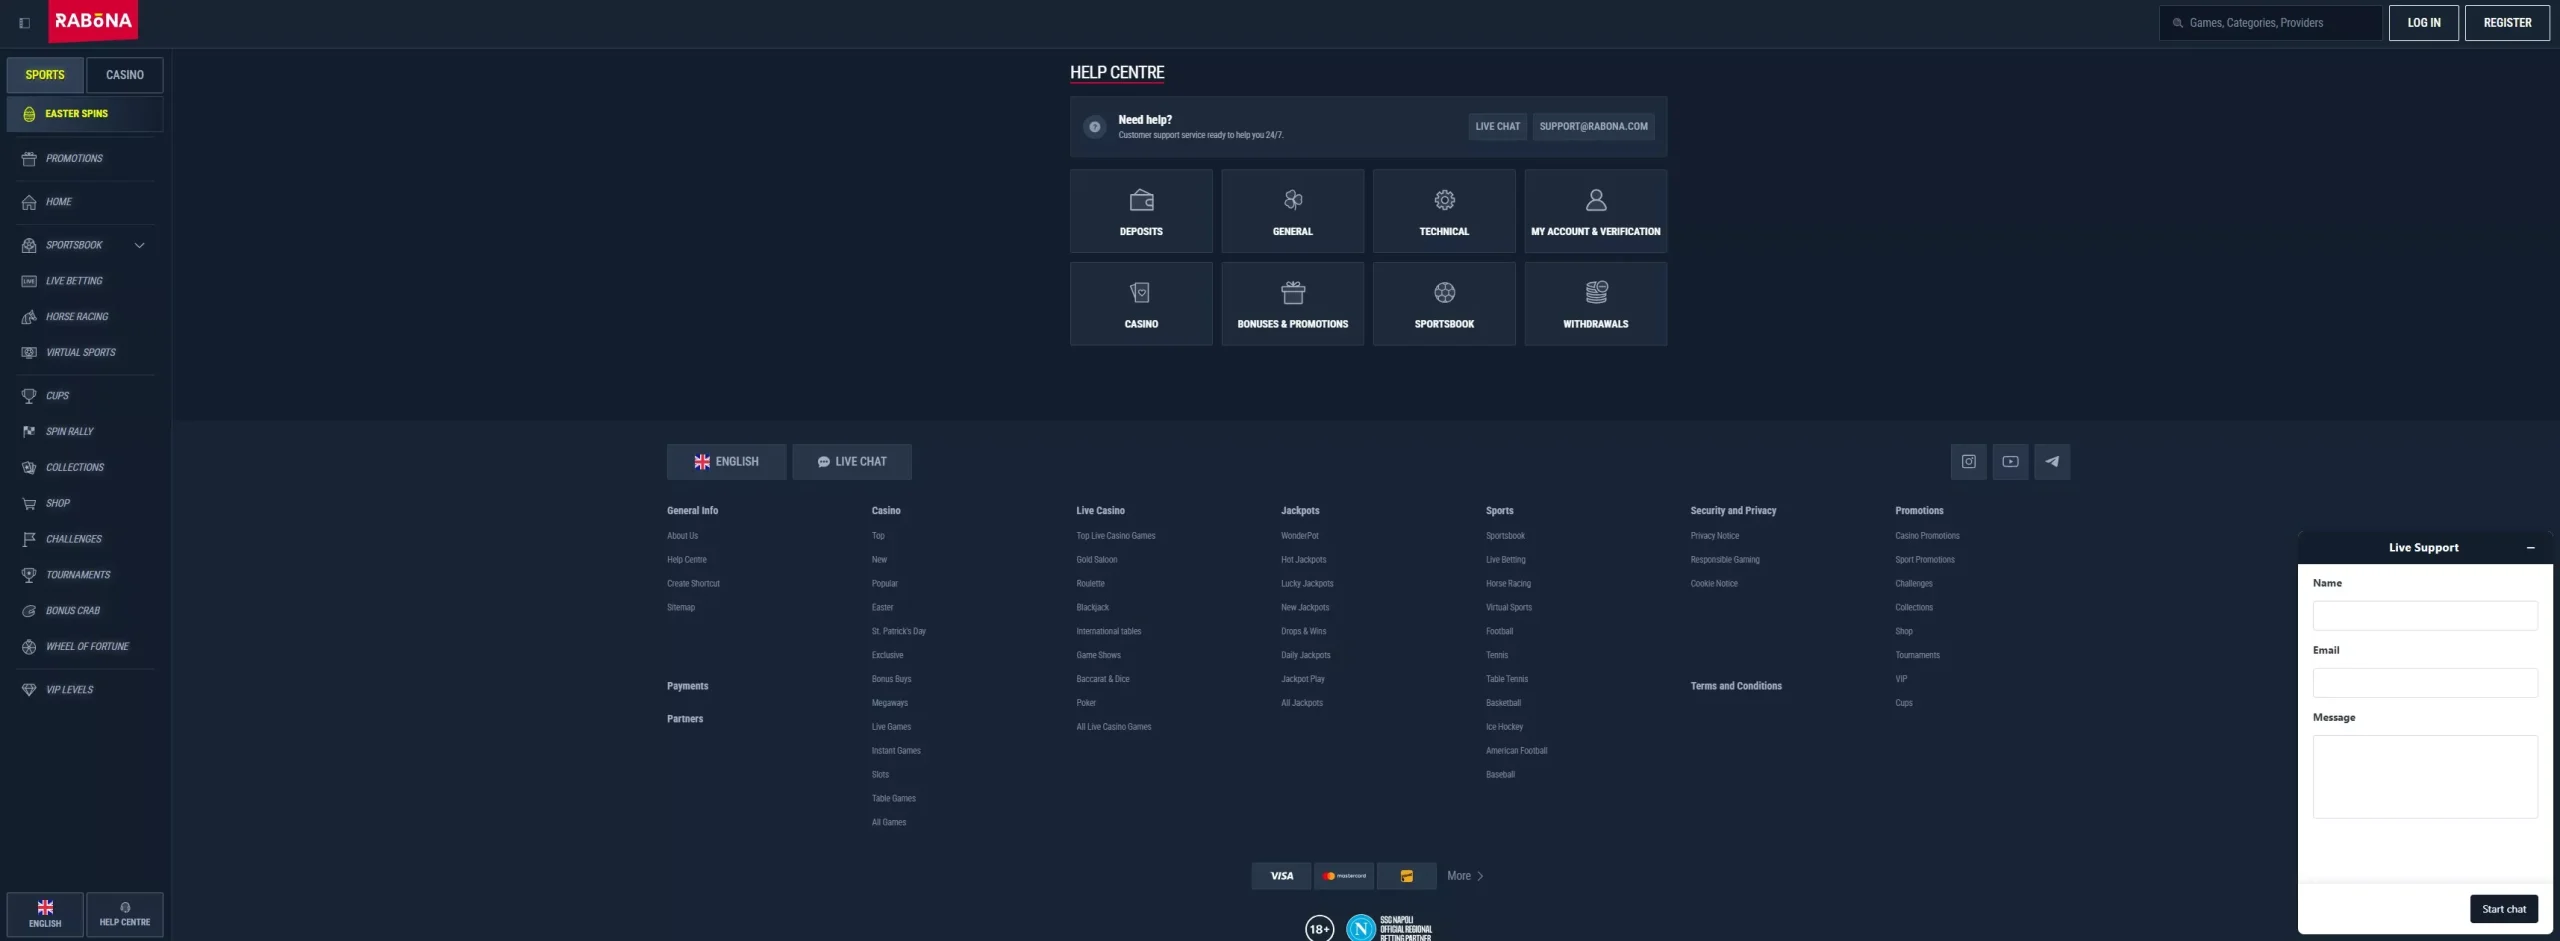Open Horse Racing in the sidebar

[85, 317]
